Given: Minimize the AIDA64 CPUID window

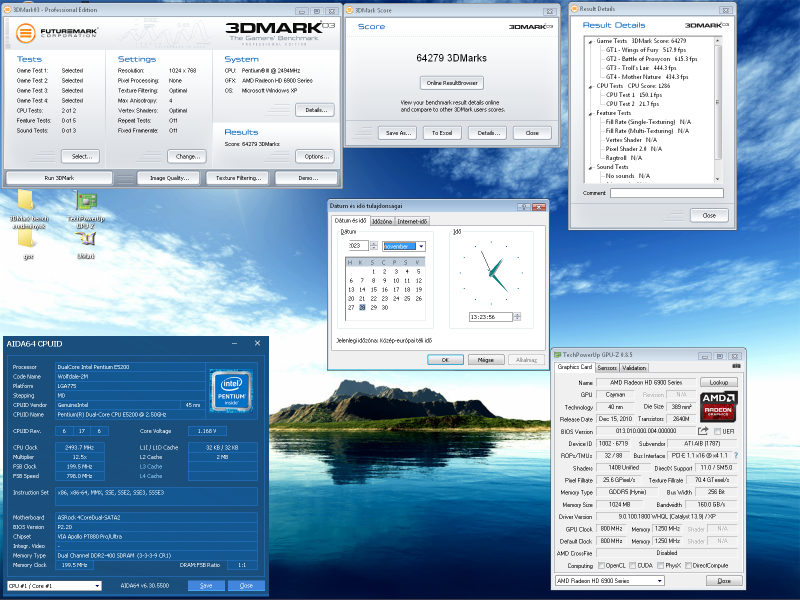Looking at the screenshot, I should [234, 343].
